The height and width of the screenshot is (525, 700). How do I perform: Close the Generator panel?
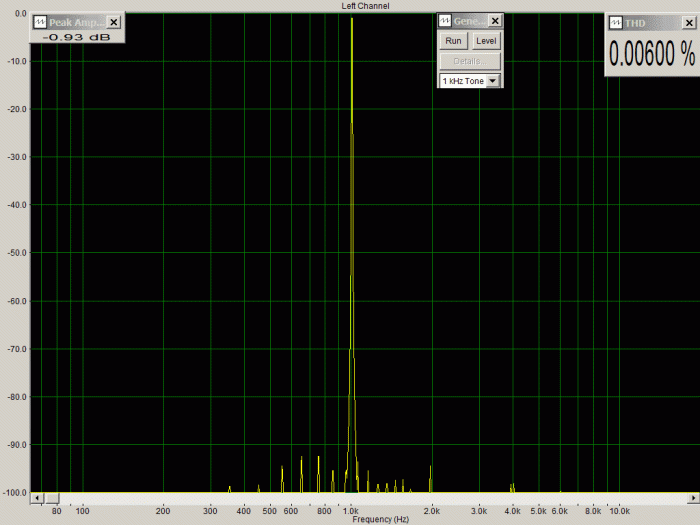point(495,21)
